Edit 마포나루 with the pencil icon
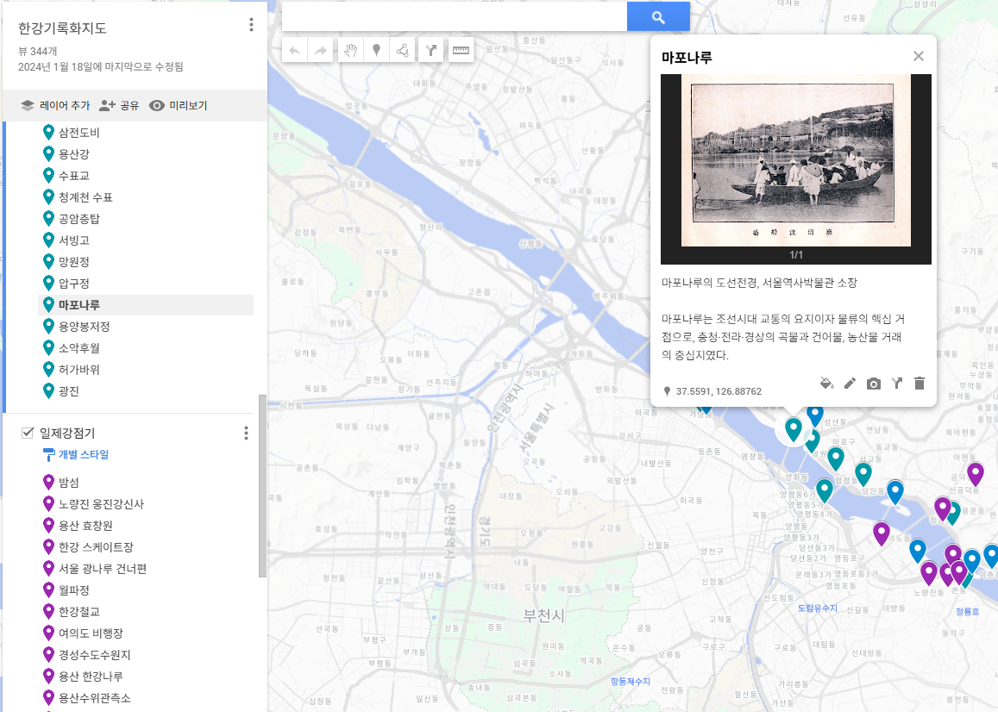Viewport: 998px width, 712px height. (x=850, y=383)
